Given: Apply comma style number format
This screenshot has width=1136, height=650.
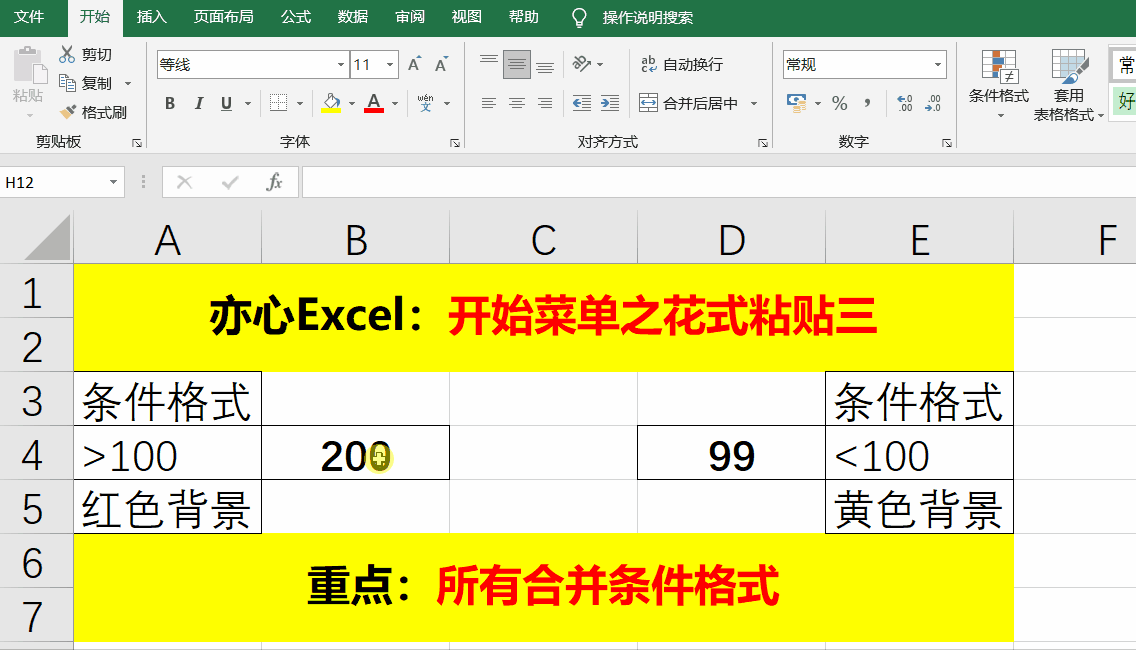Looking at the screenshot, I should [x=867, y=104].
